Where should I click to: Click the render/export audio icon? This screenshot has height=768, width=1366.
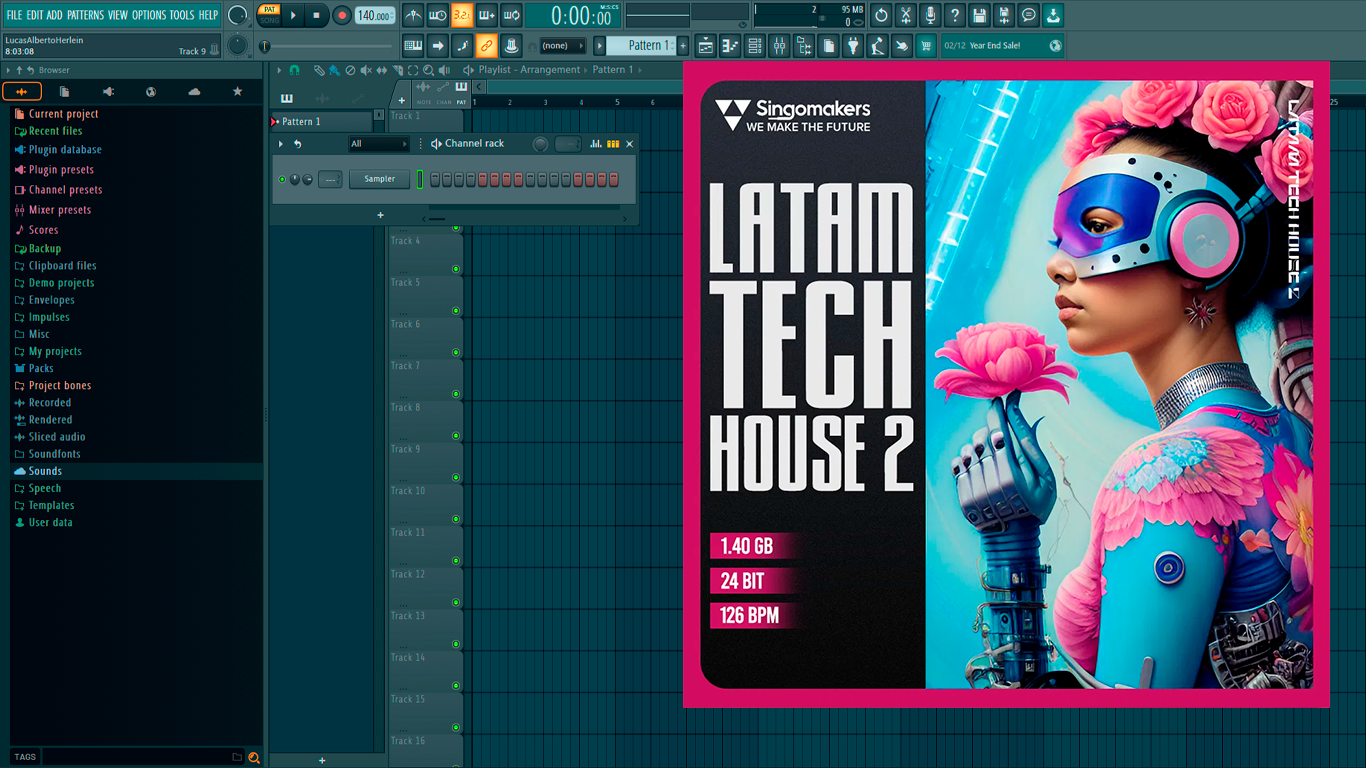pyautogui.click(x=1004, y=15)
